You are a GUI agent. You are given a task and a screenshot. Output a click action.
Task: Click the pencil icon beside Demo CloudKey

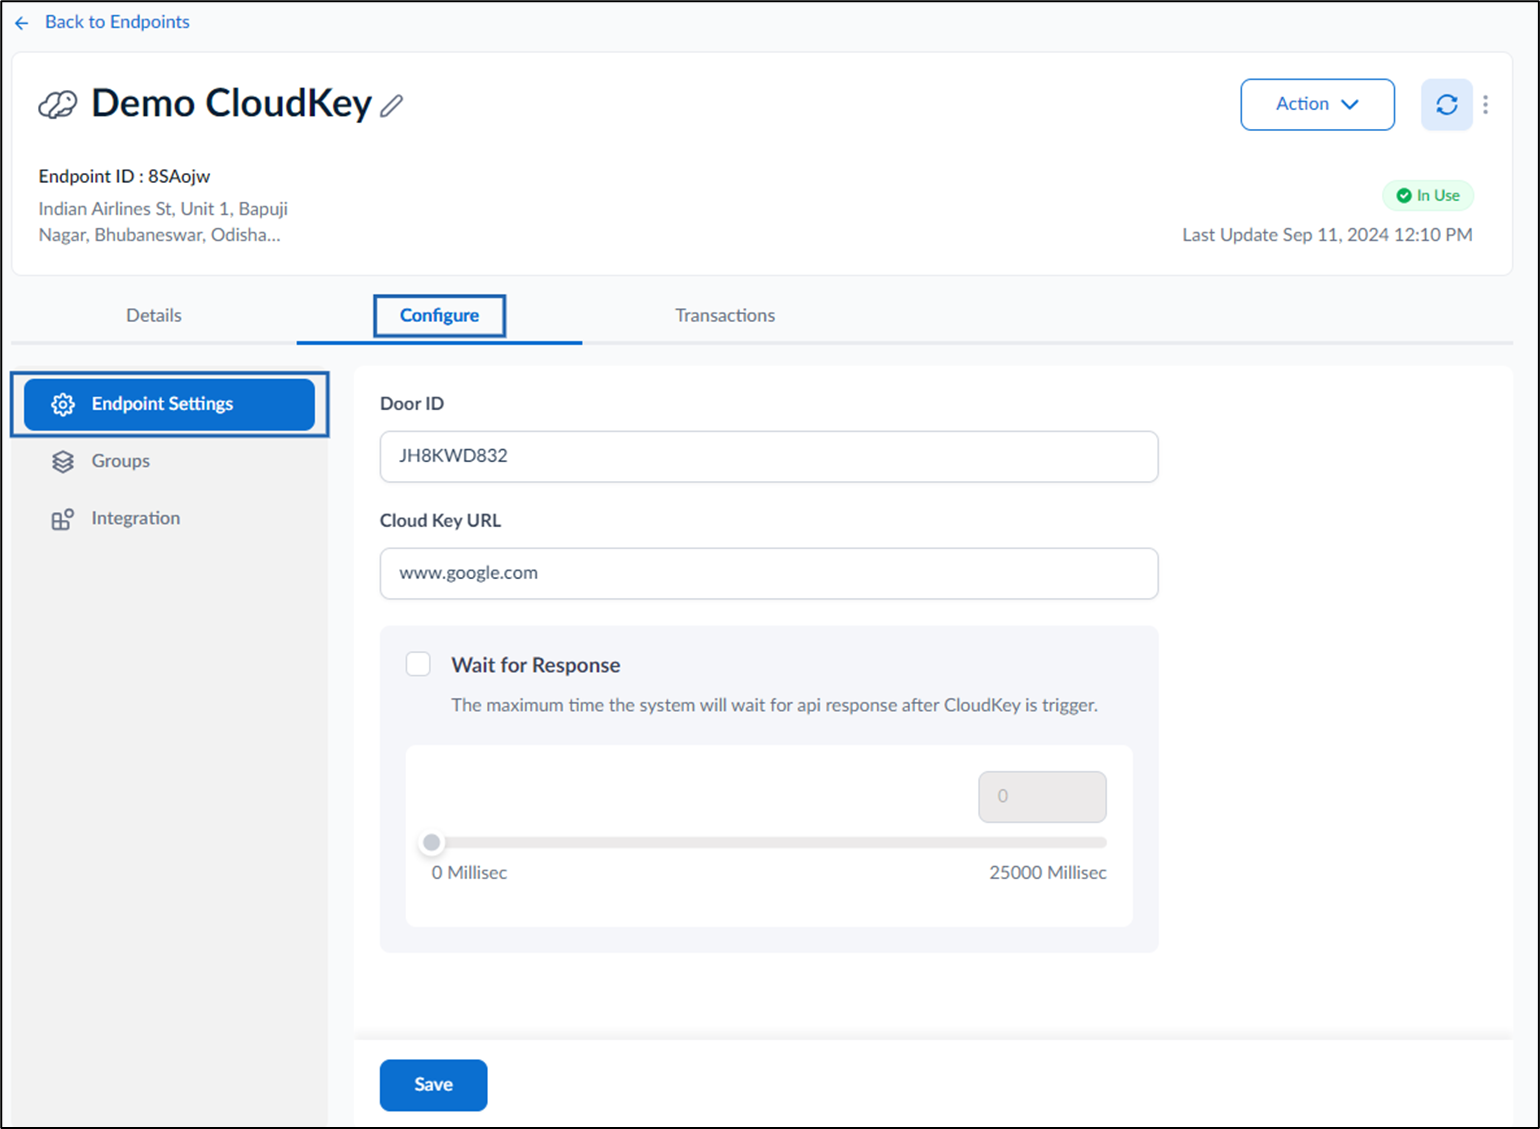(391, 105)
